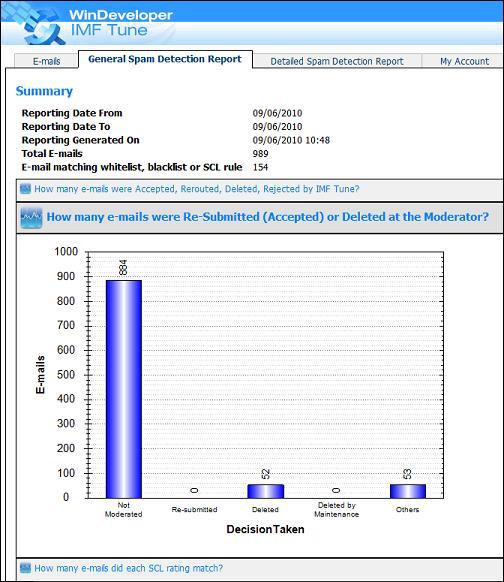Click the 'DecisionTaken' axis title
This screenshot has height=582, width=504.
click(x=265, y=529)
